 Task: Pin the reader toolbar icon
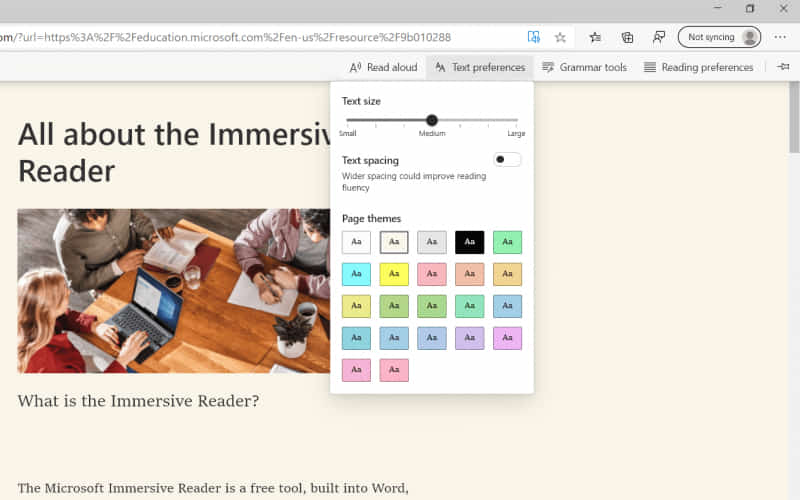[783, 66]
